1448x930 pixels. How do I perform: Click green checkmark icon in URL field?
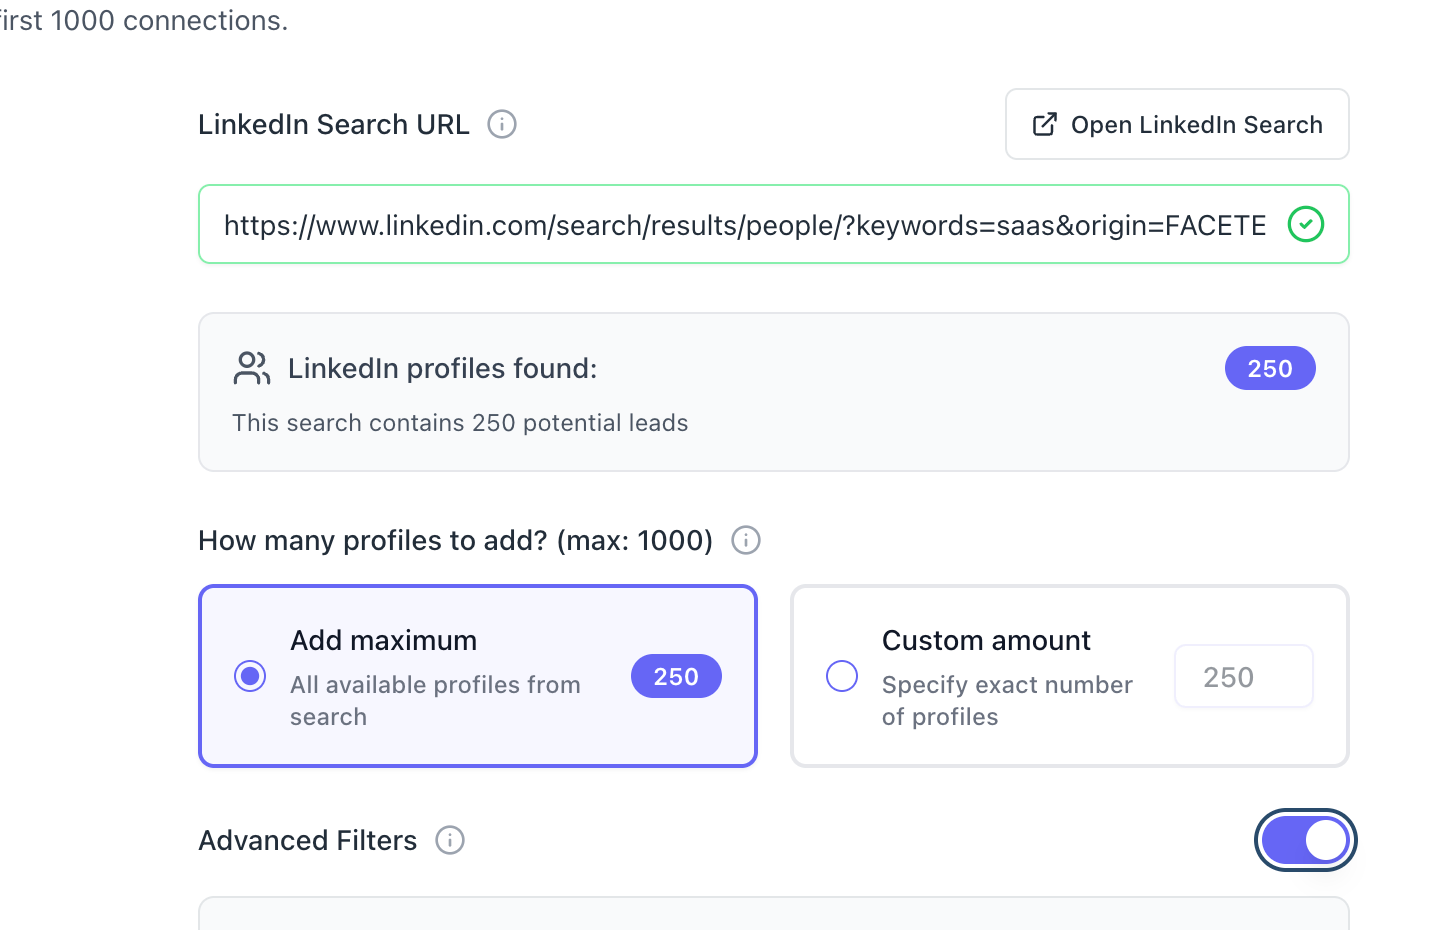point(1306,224)
